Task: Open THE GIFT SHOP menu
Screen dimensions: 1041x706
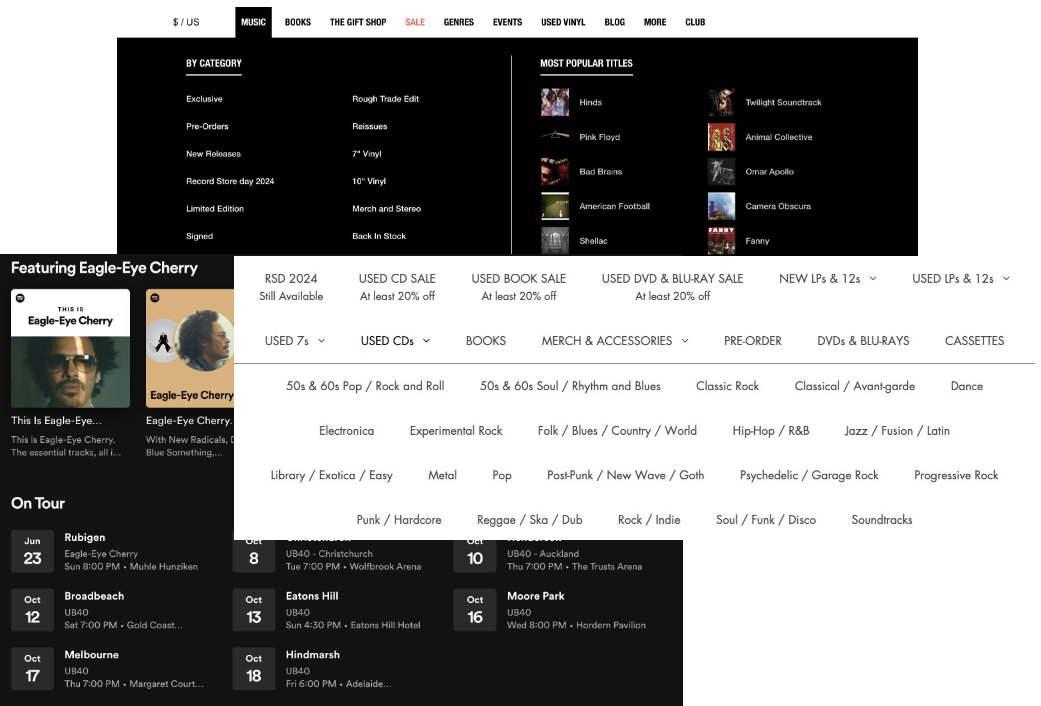Action: click(x=358, y=22)
